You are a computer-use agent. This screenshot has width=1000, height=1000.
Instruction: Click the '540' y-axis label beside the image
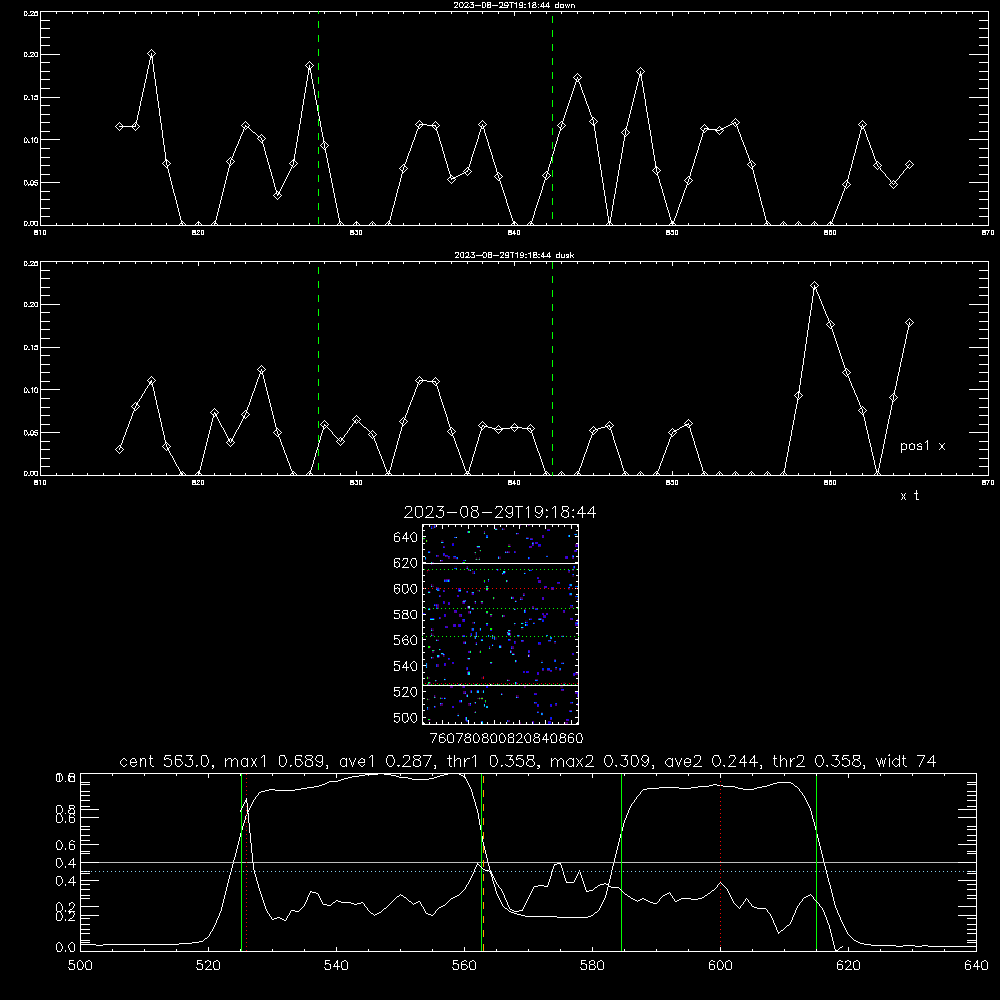tap(406, 666)
